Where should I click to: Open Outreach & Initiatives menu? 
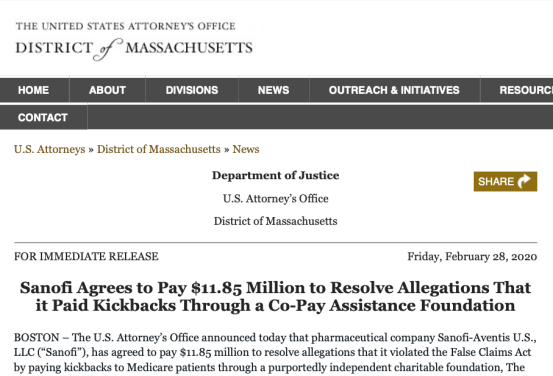pyautogui.click(x=394, y=90)
